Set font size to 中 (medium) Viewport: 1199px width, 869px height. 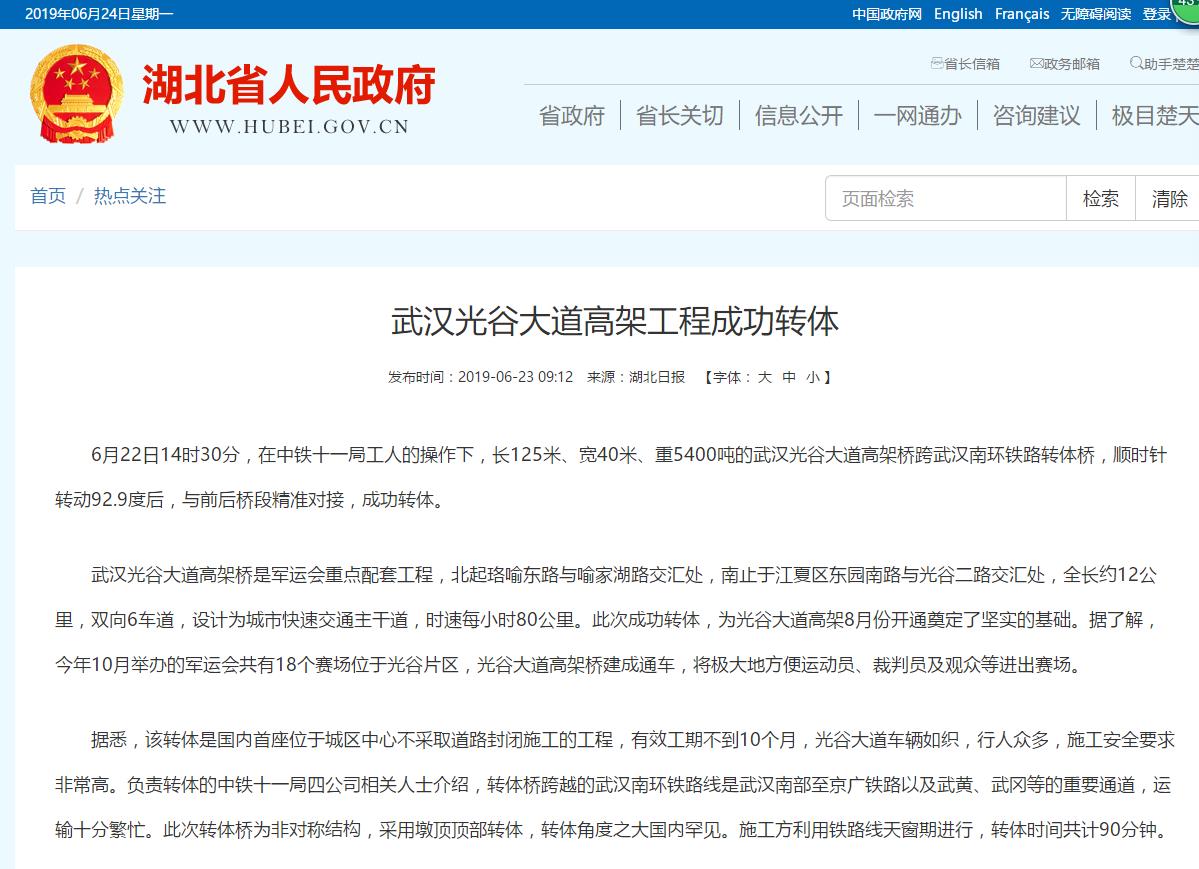(789, 377)
